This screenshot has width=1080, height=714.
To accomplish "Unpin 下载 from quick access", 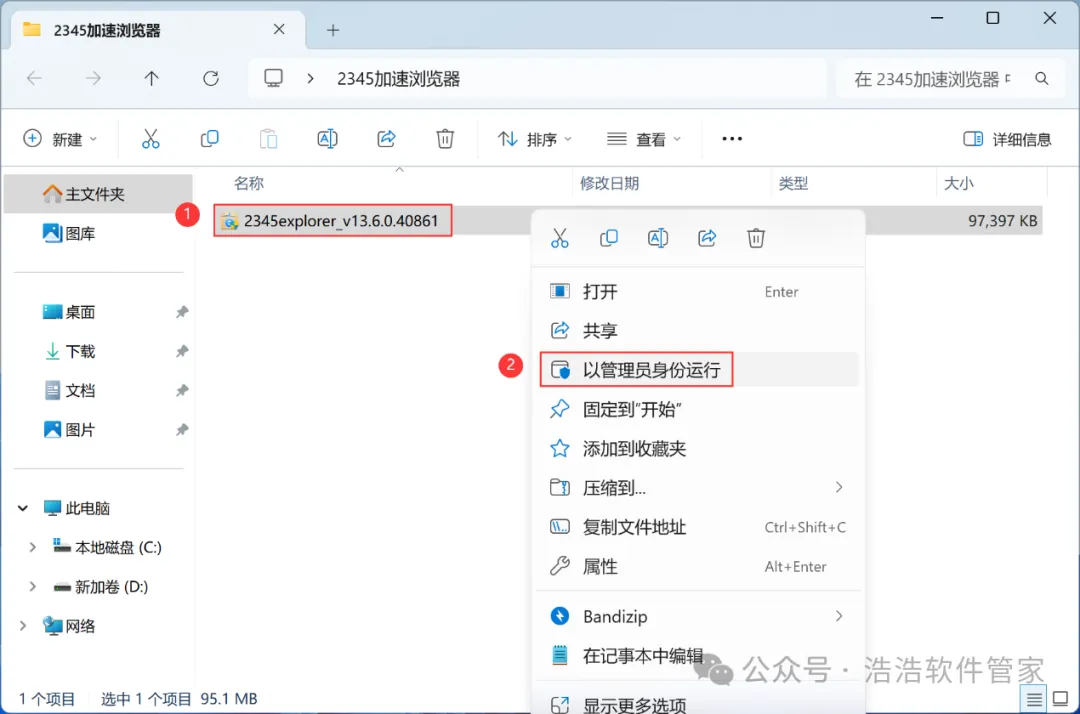I will [182, 351].
